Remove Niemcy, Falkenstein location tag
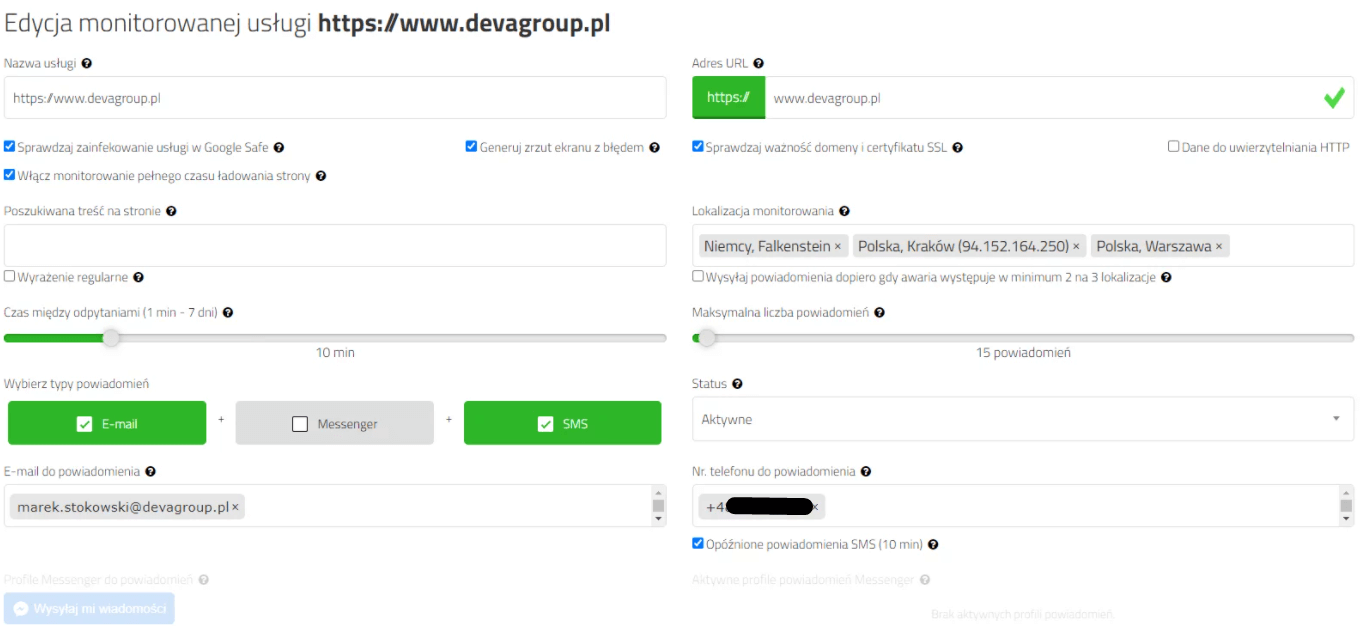This screenshot has height=635, width=1367. 837,246
